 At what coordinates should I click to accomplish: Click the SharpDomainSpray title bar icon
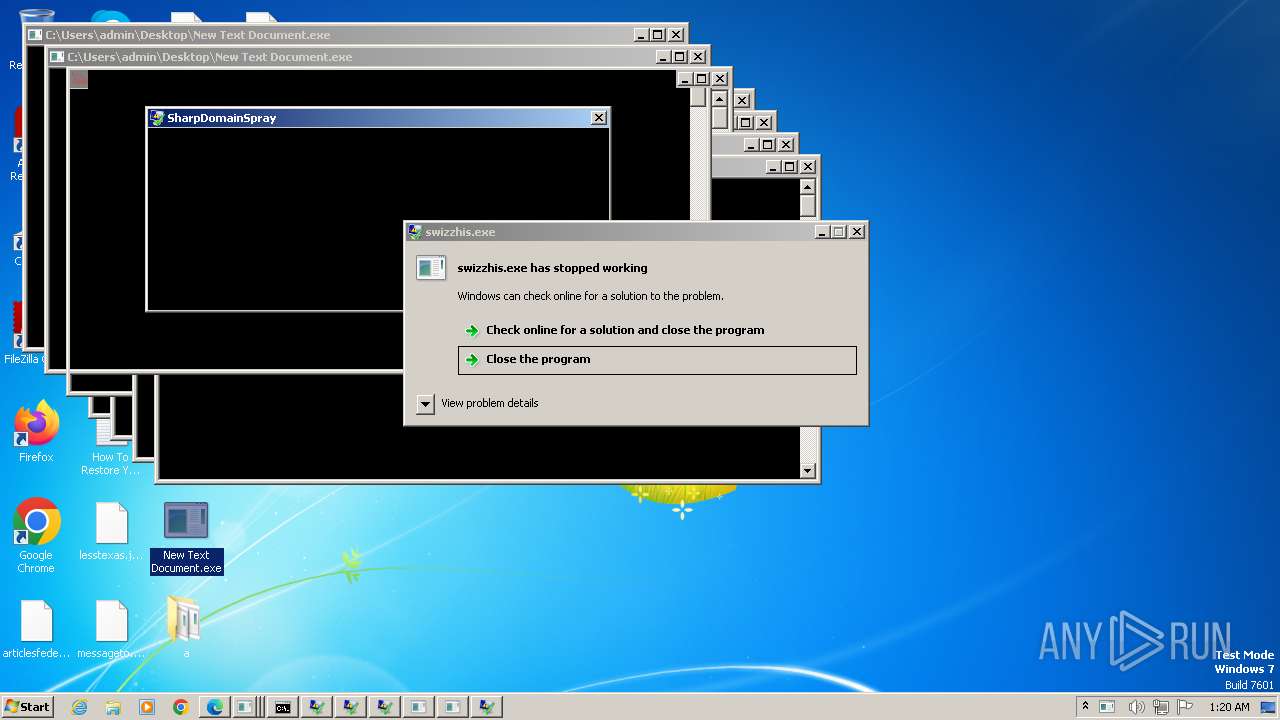157,118
